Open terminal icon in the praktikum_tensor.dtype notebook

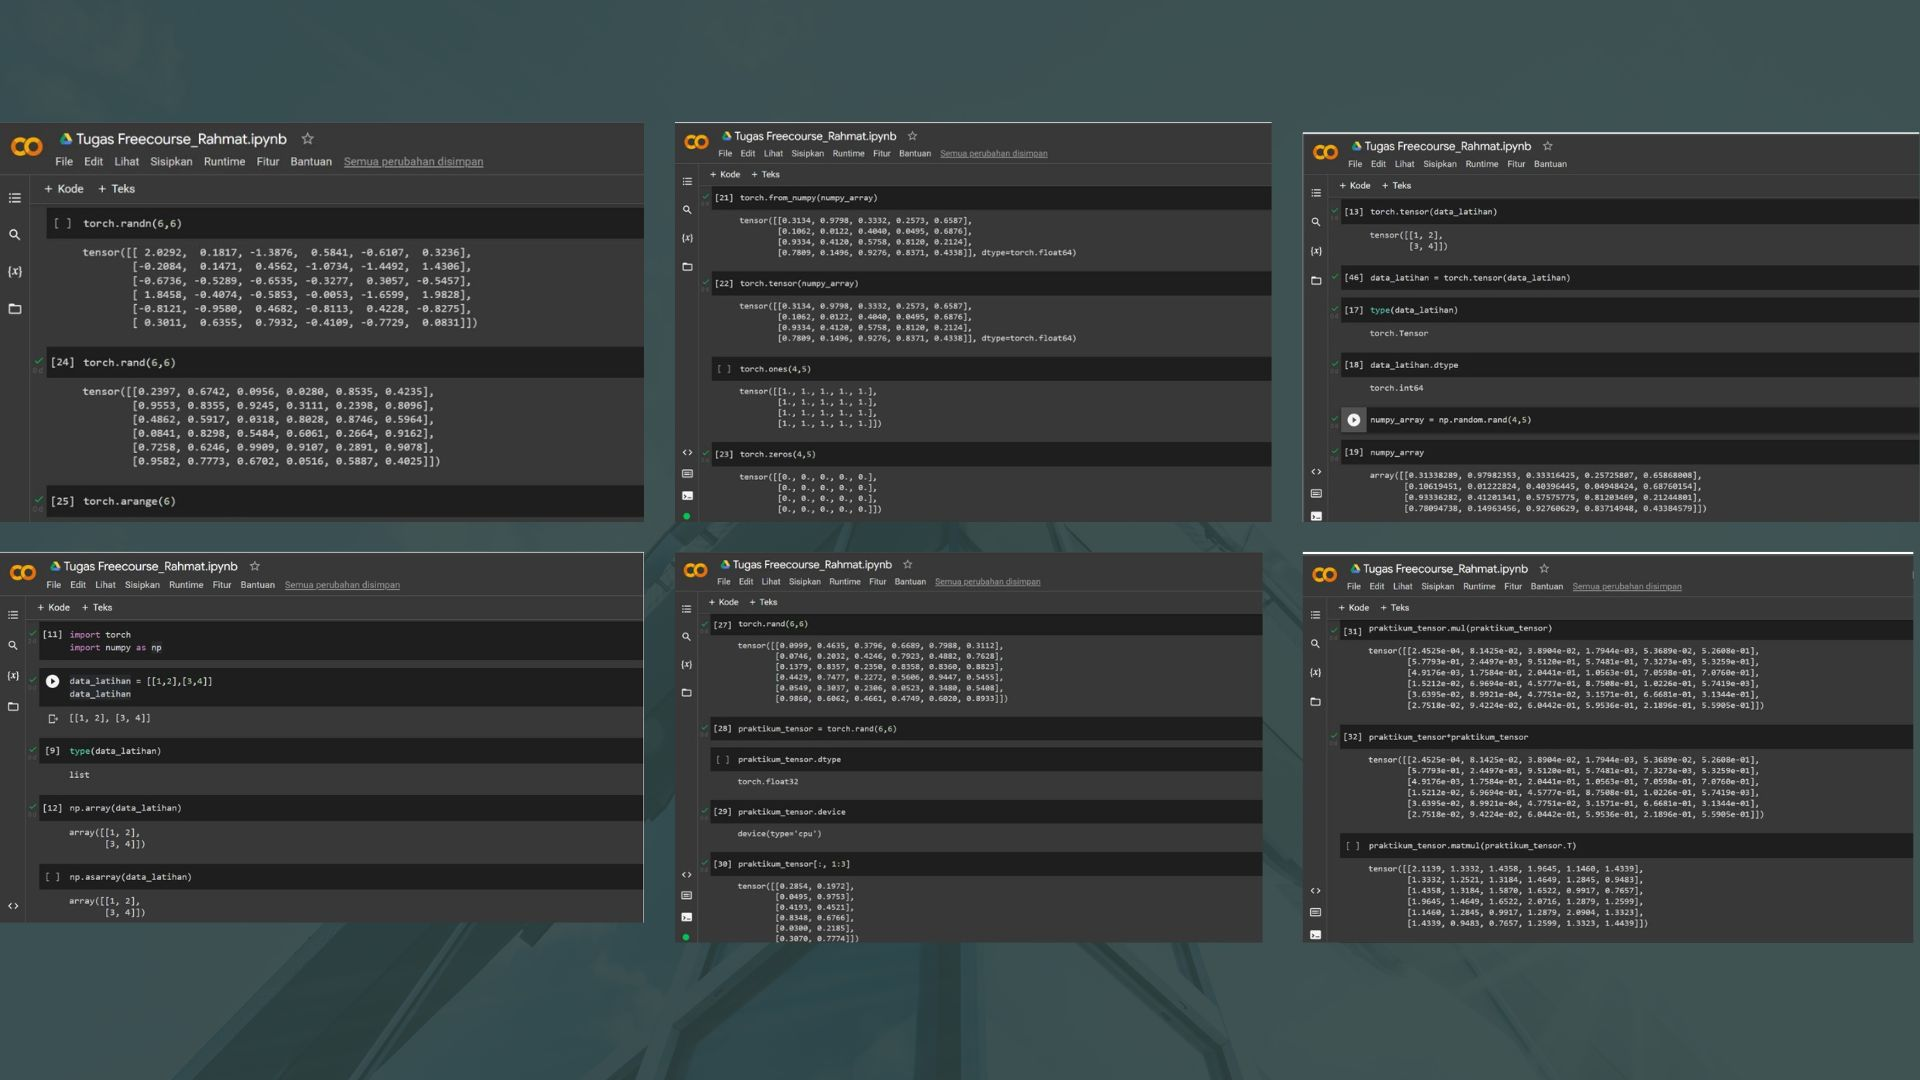pos(686,917)
